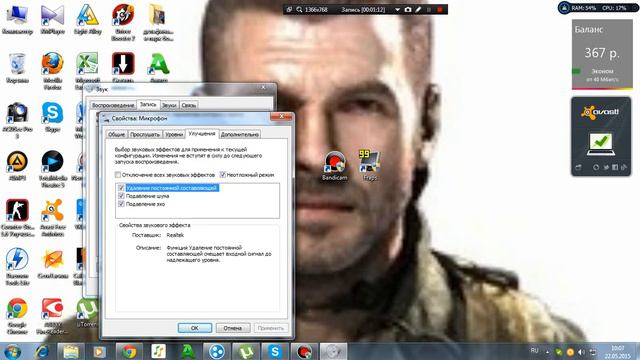Uncheck 'Подавление эхо' effect
Viewport: 640px width, 360px height.
point(121,204)
